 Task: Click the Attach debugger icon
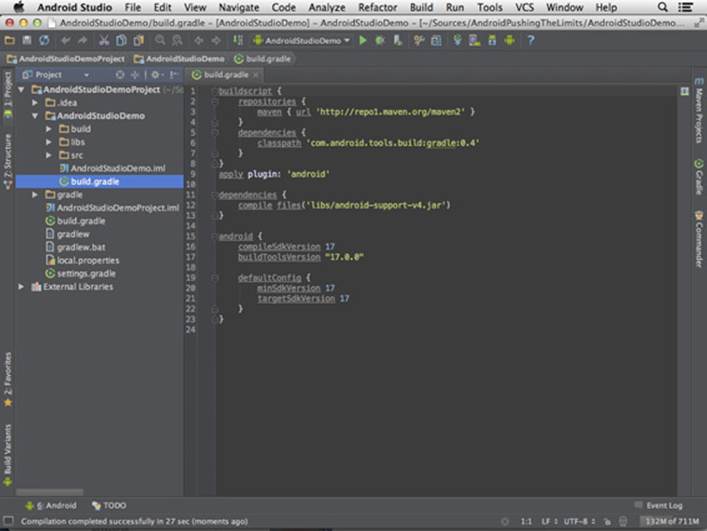[397, 41]
